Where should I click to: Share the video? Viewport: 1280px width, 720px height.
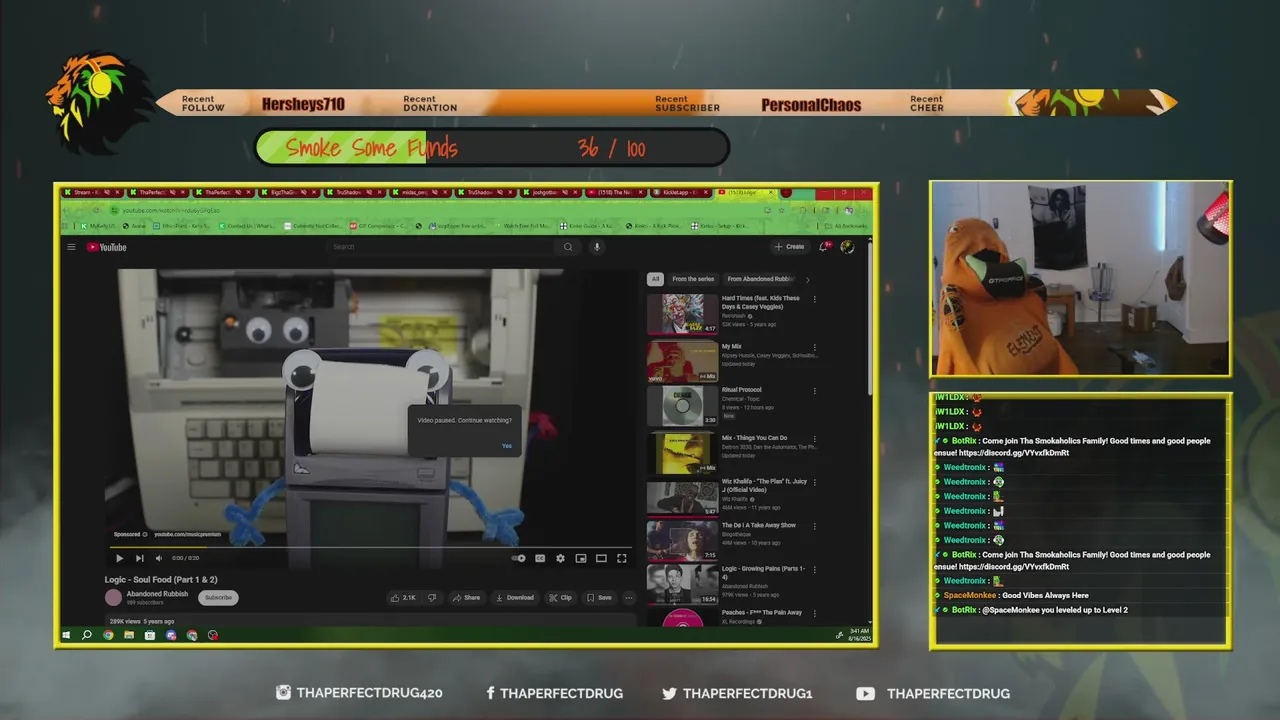click(466, 597)
